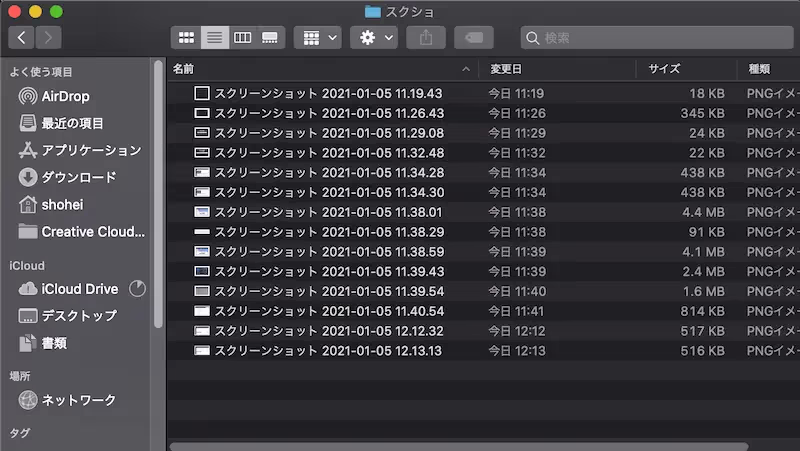
Task: Sort by the 名前 column header
Action: pyautogui.click(x=183, y=69)
